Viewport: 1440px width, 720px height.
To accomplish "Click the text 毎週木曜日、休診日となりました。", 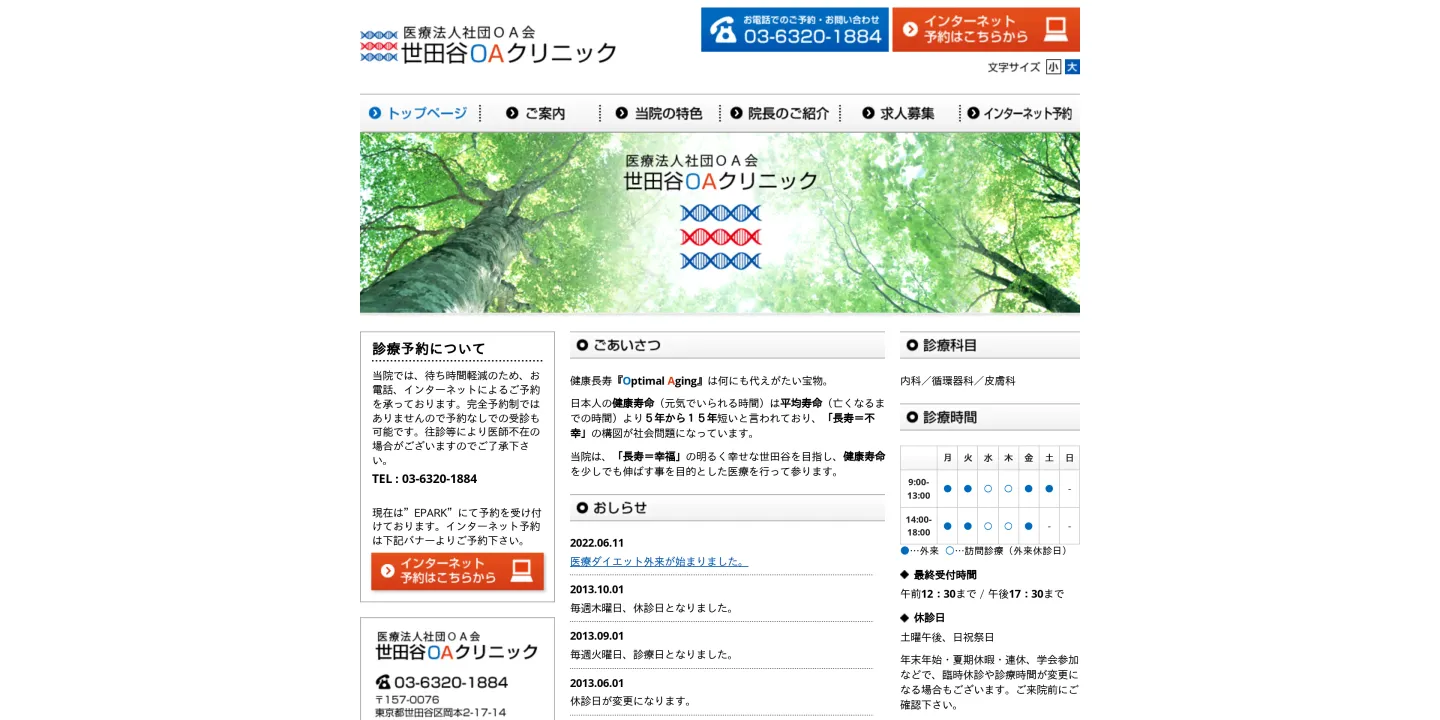I will click(x=652, y=608).
